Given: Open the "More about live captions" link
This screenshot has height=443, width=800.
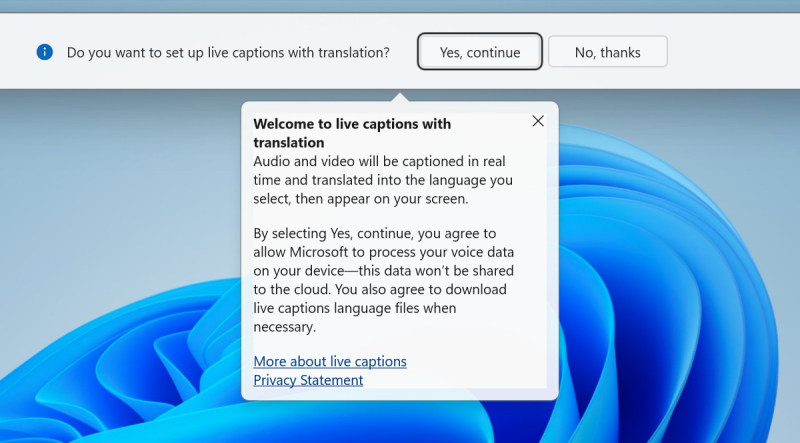Looking at the screenshot, I should pyautogui.click(x=330, y=361).
